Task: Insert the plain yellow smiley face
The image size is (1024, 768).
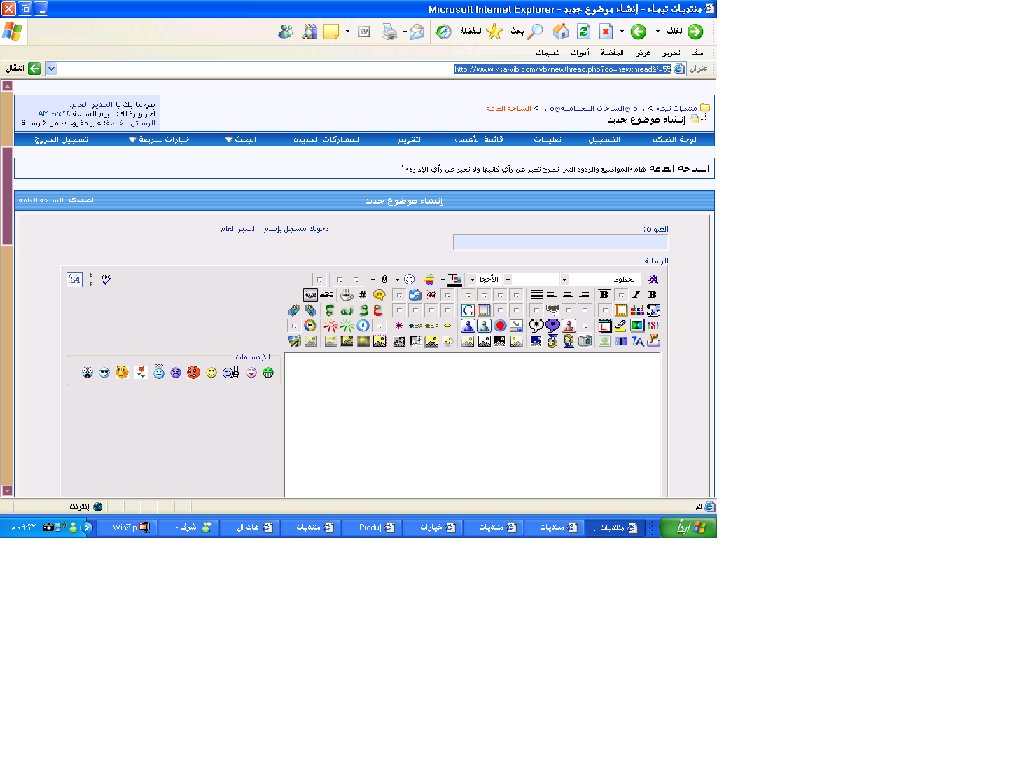Action: (211, 372)
